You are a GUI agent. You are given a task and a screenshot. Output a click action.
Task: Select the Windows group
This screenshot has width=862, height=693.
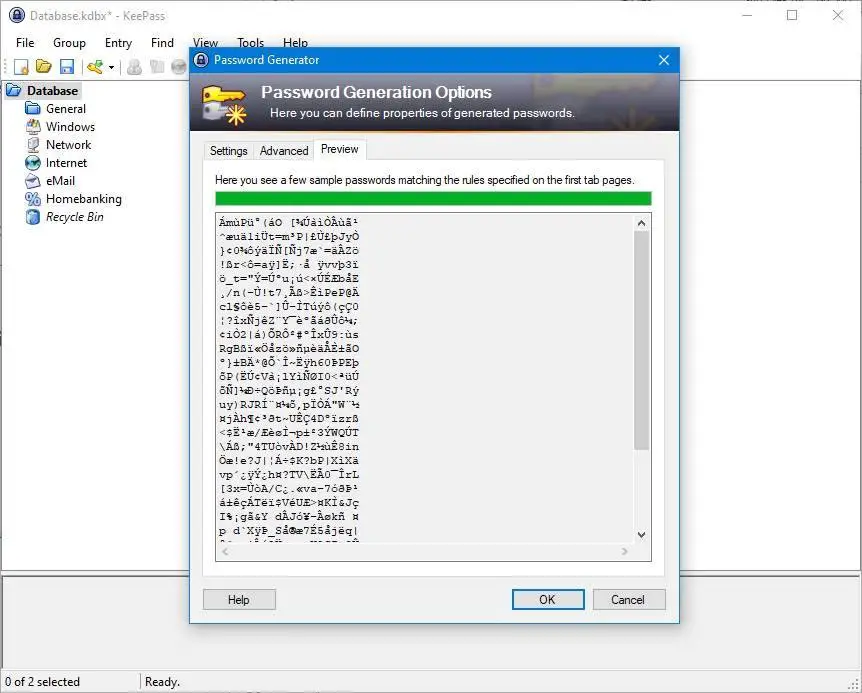pyautogui.click(x=70, y=127)
